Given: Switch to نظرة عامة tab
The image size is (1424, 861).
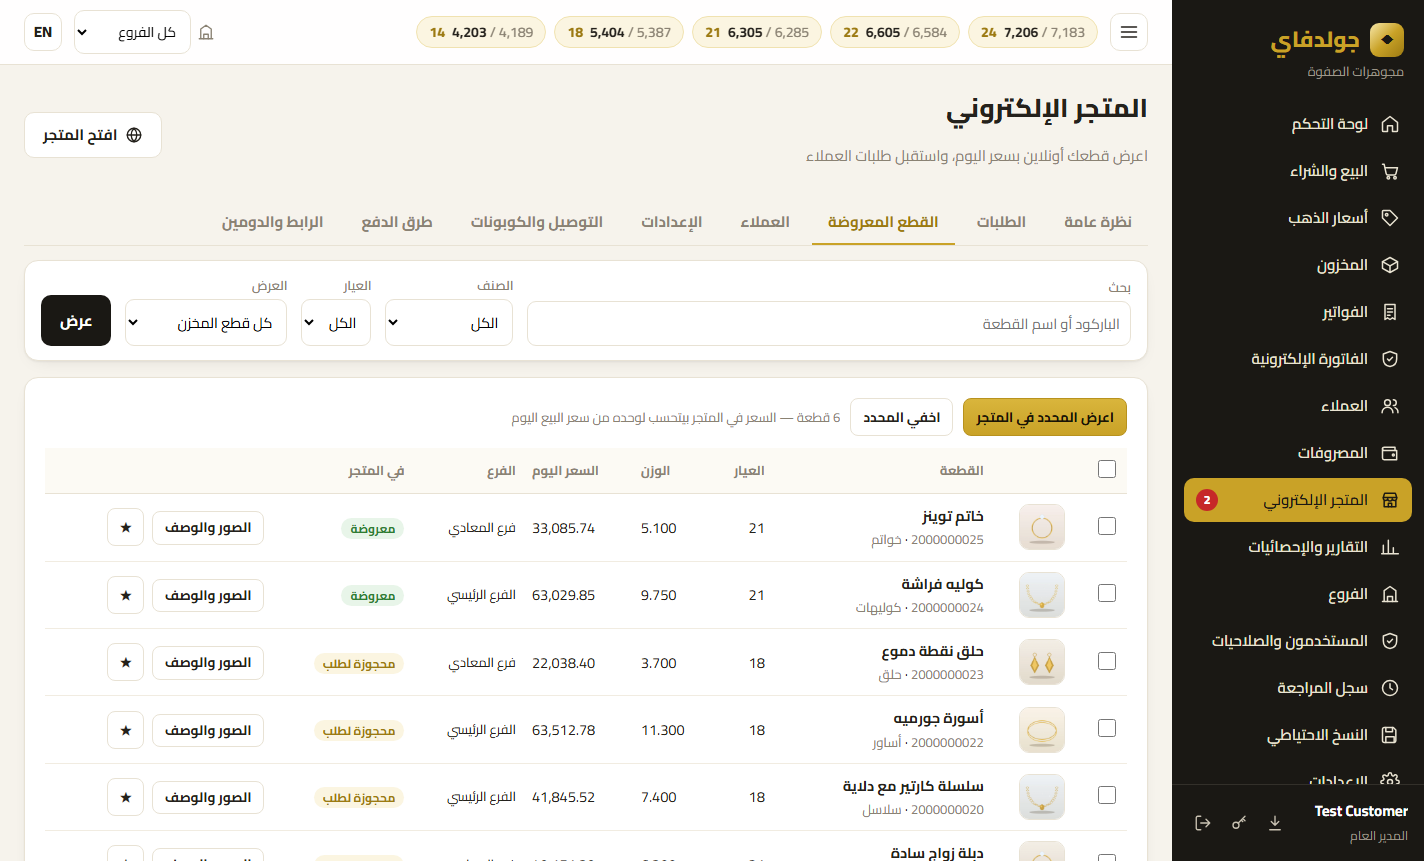Looking at the screenshot, I should coord(1098,222).
